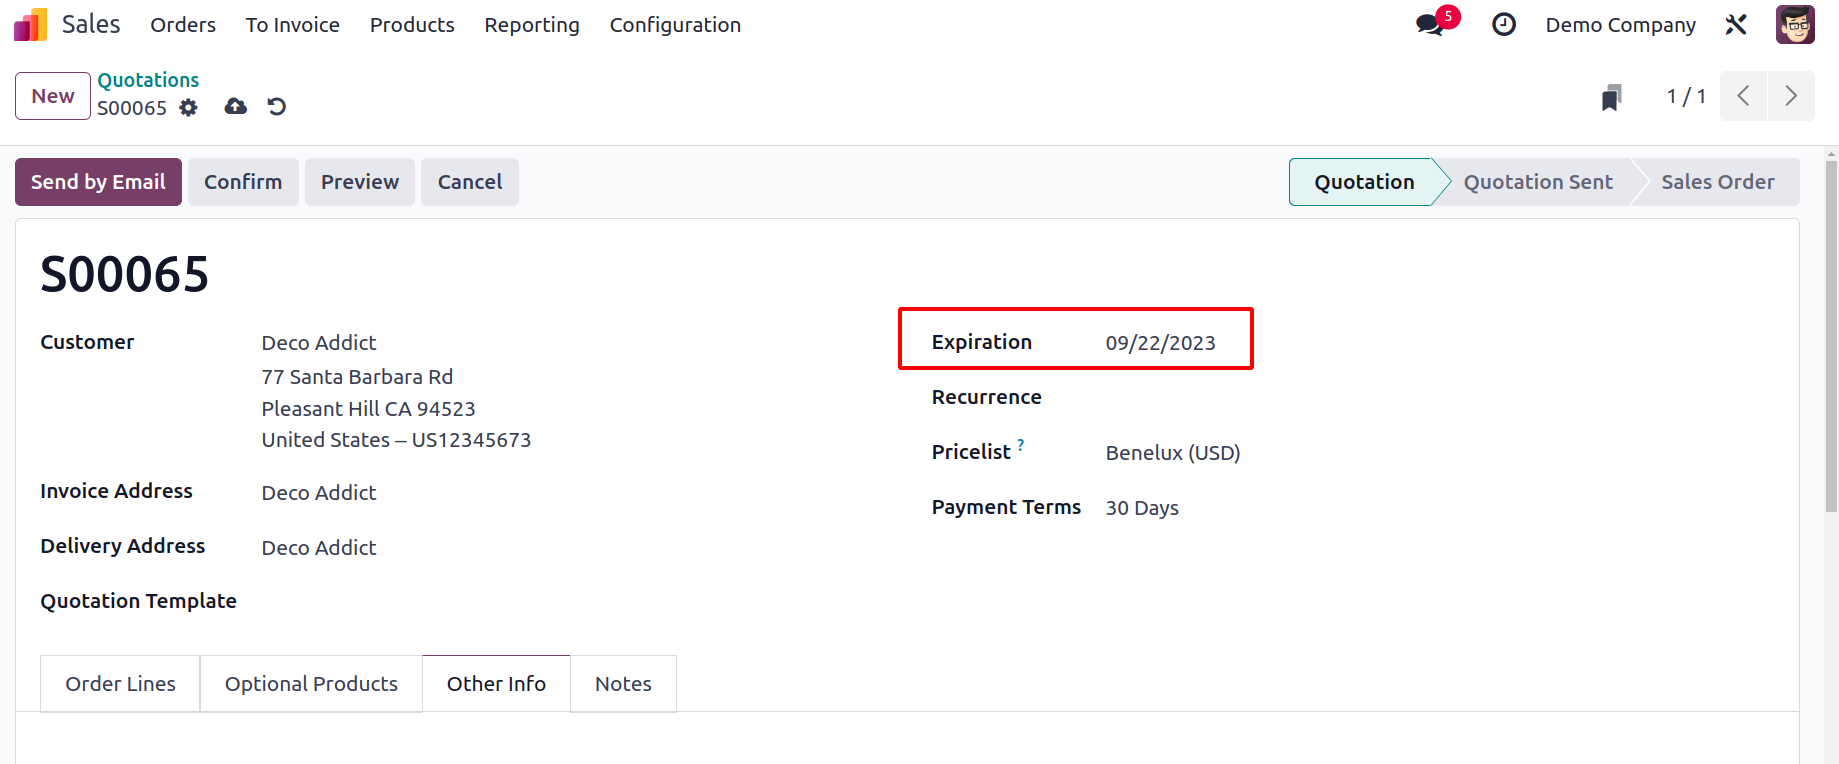Click the Sales app logo icon

pyautogui.click(x=30, y=25)
